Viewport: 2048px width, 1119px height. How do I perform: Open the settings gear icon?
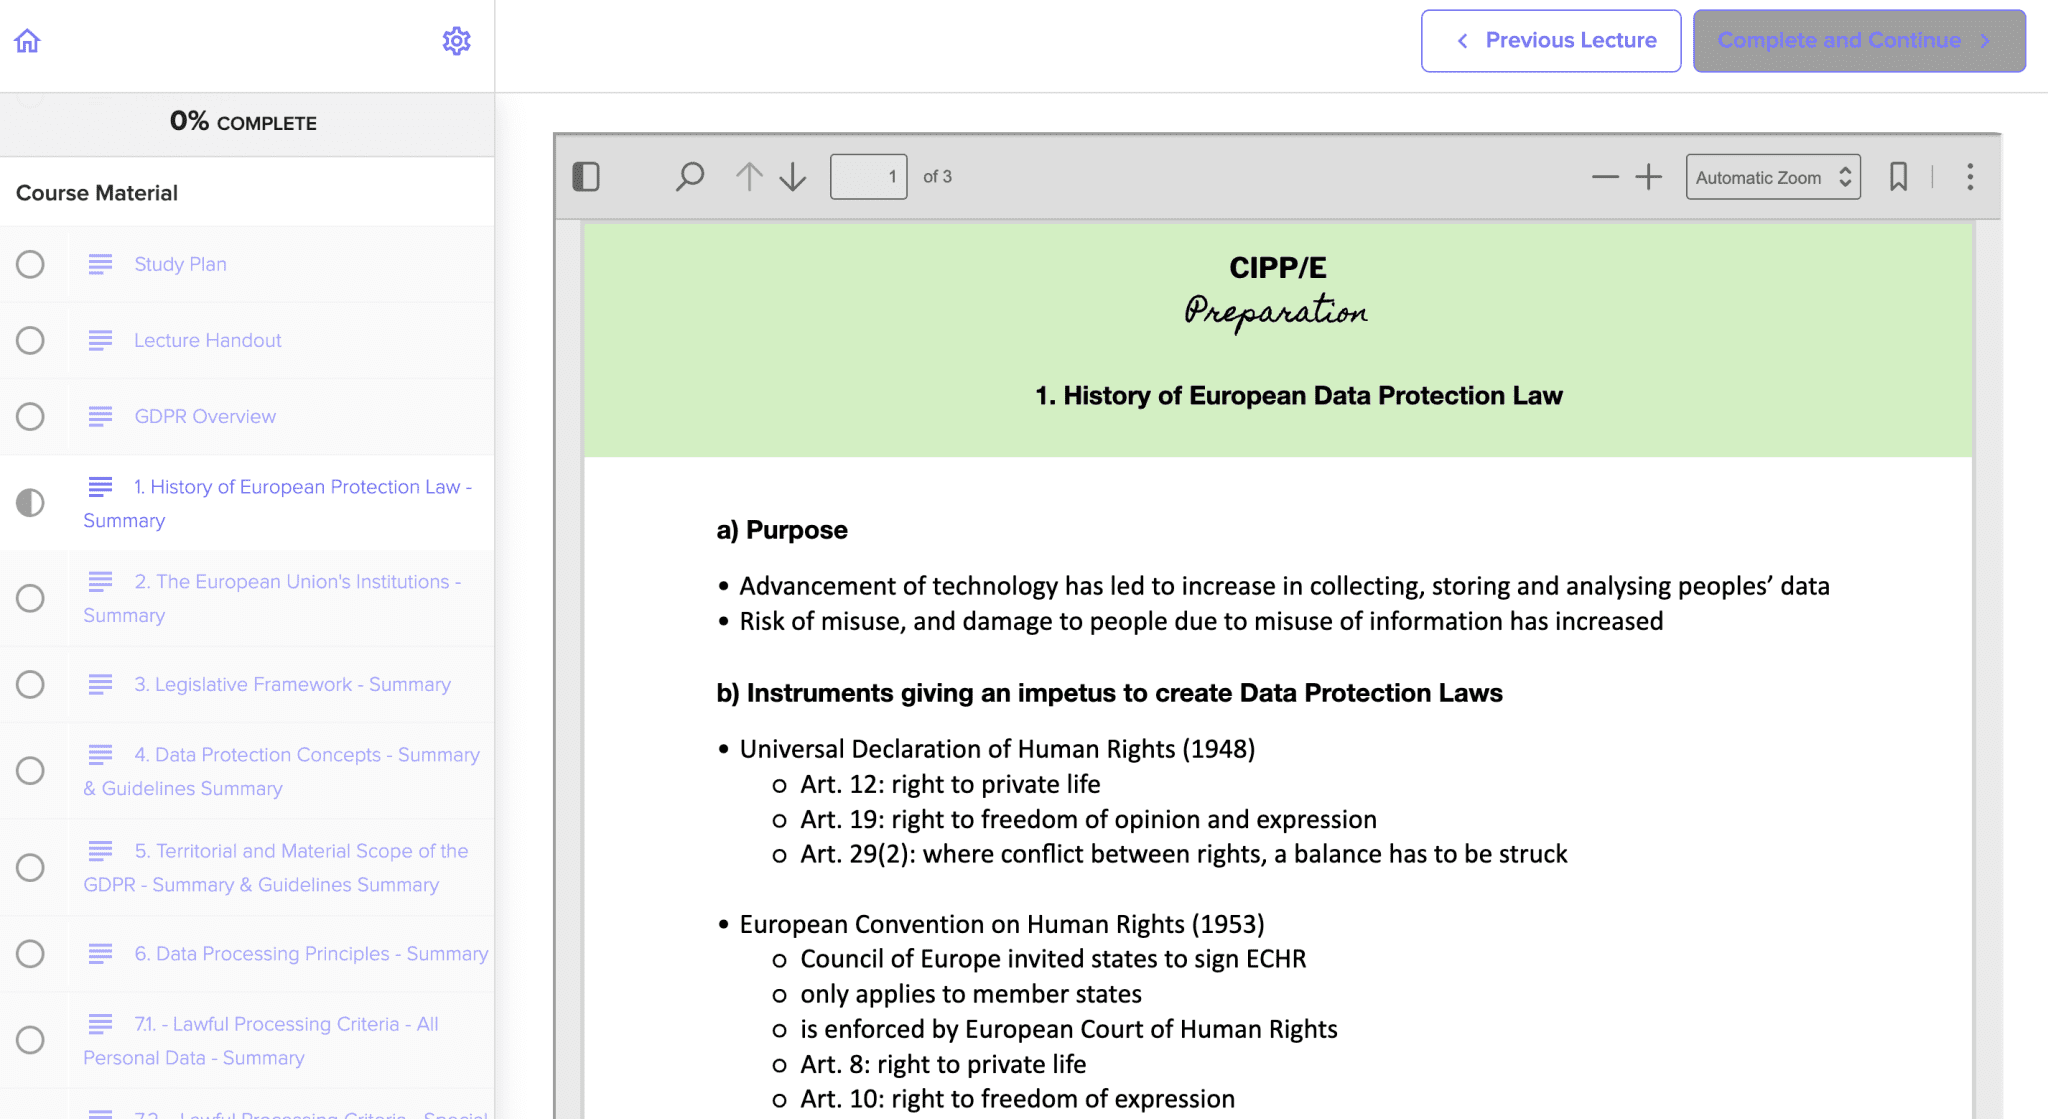coord(457,41)
